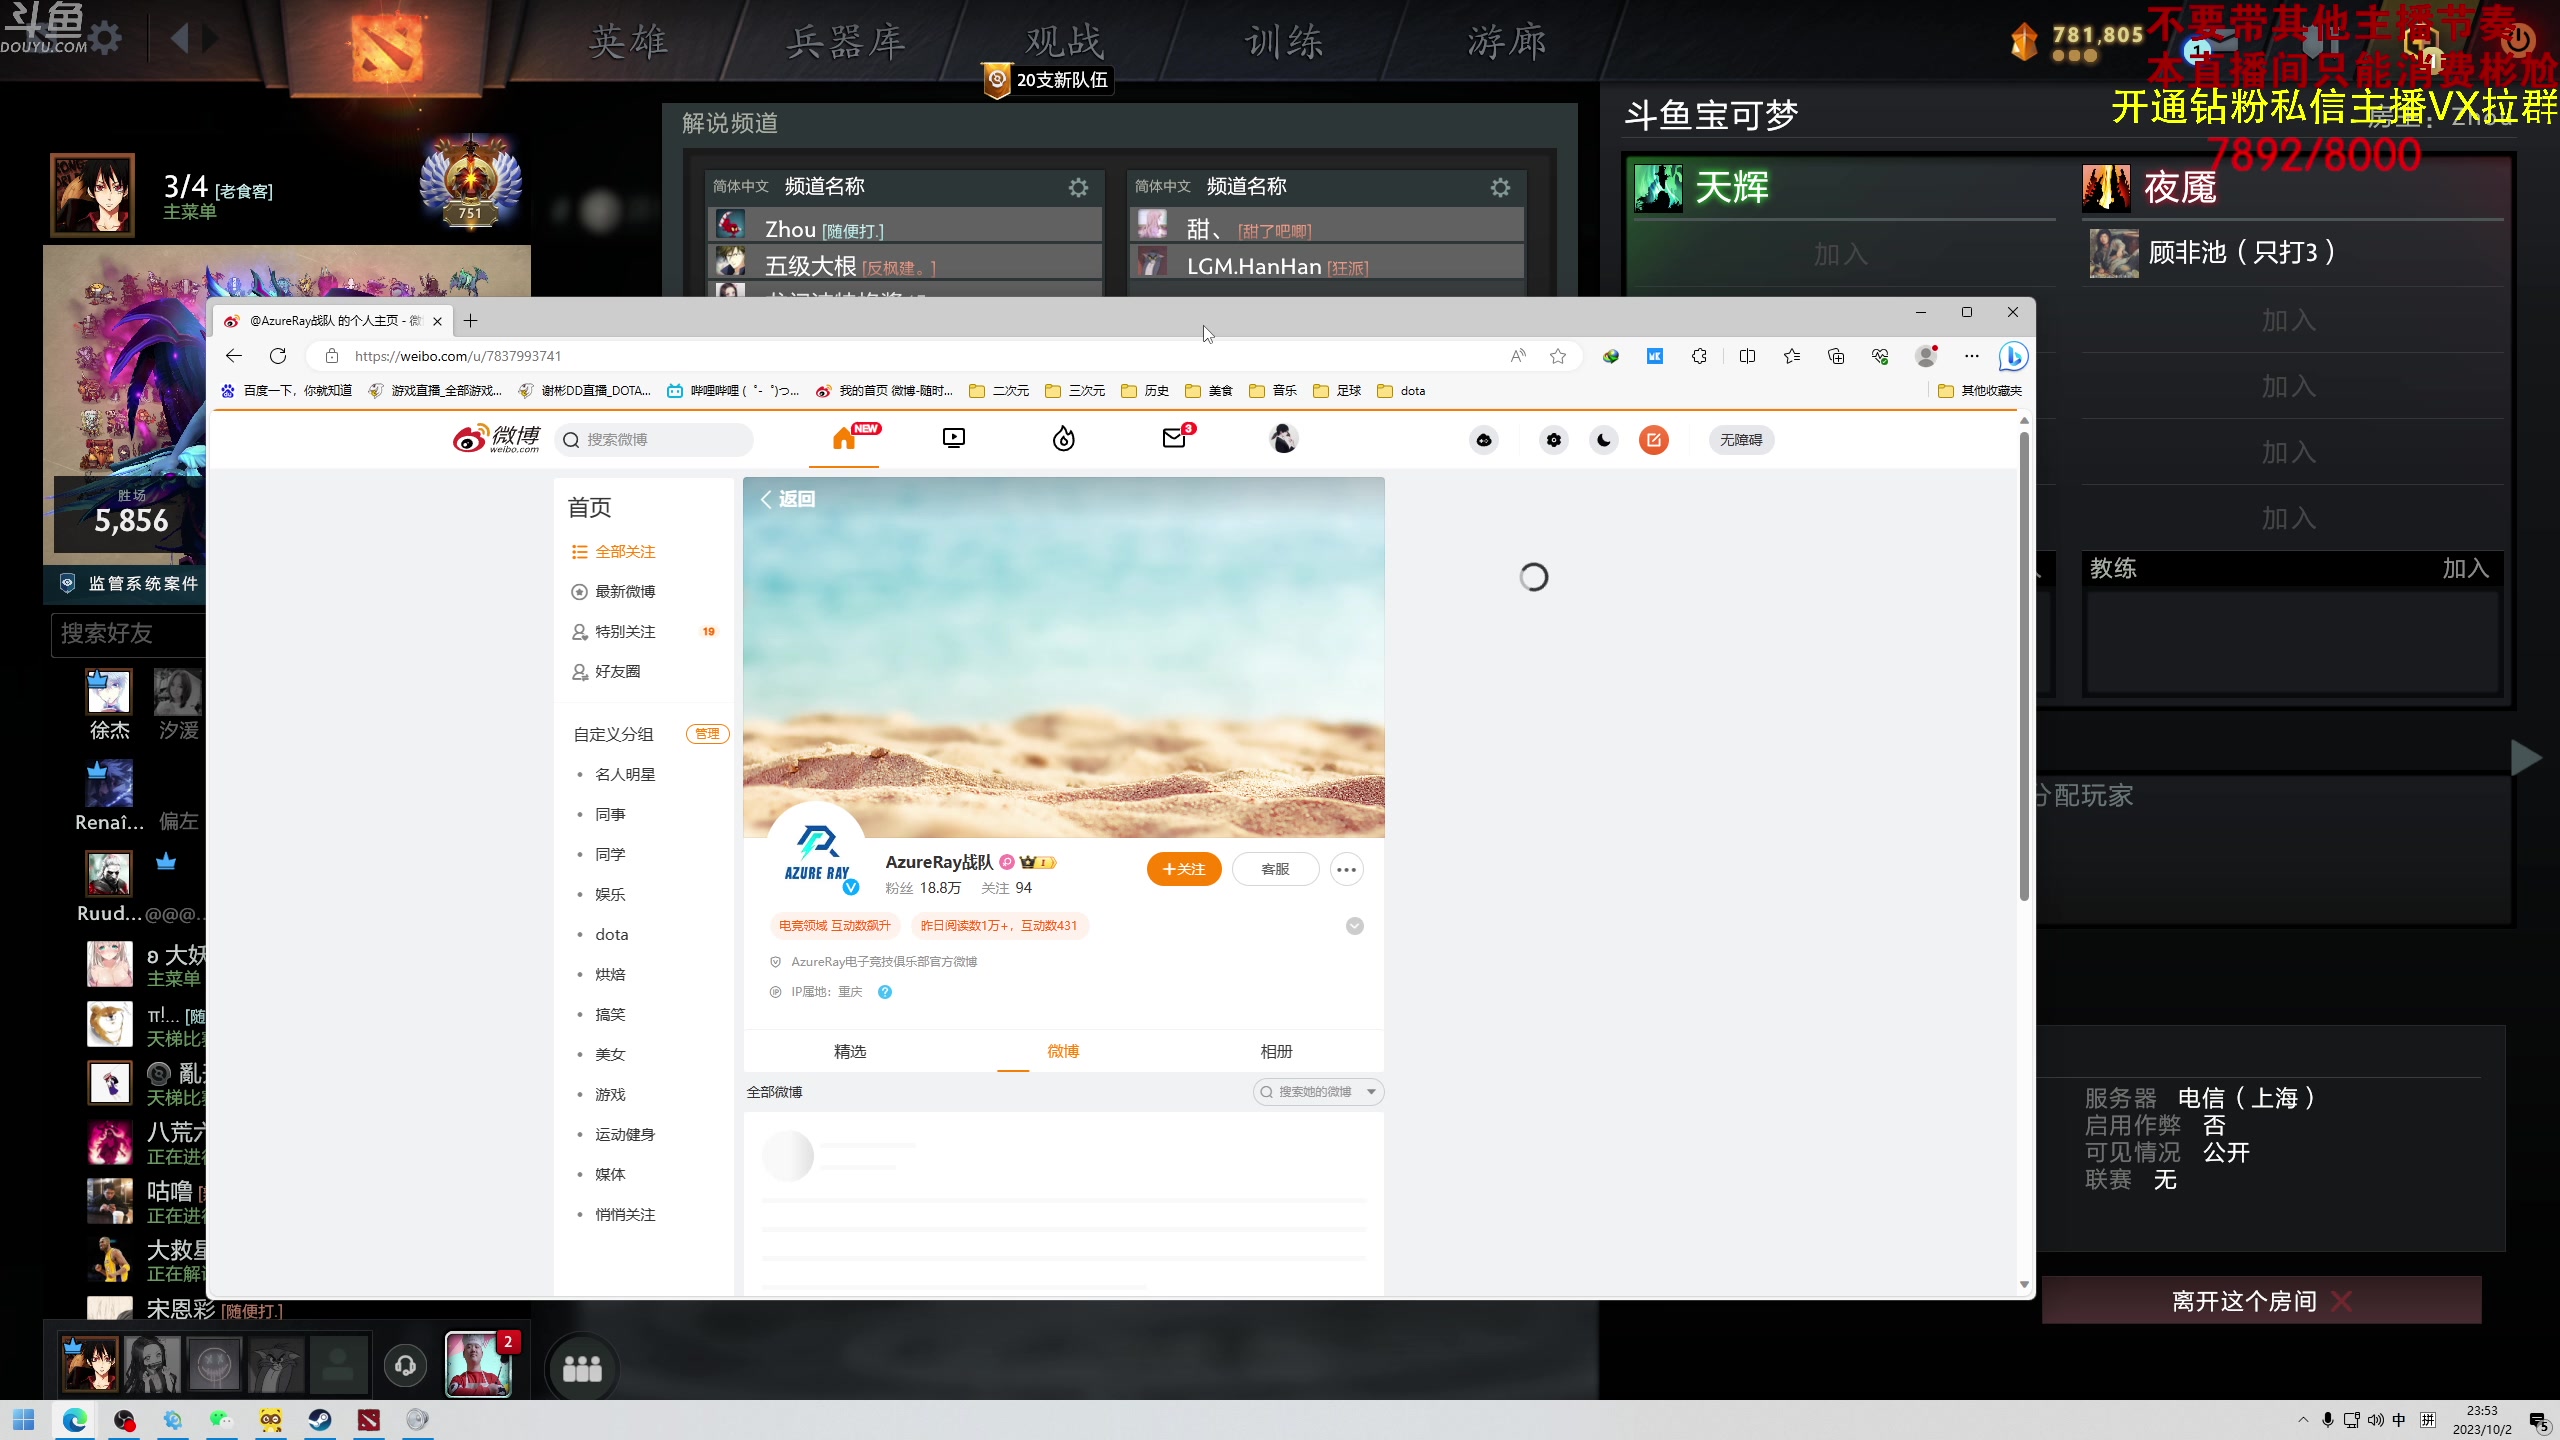Click the Dota 搜索好友 field
Viewport: 2560px width, 1440px height.
[130, 634]
